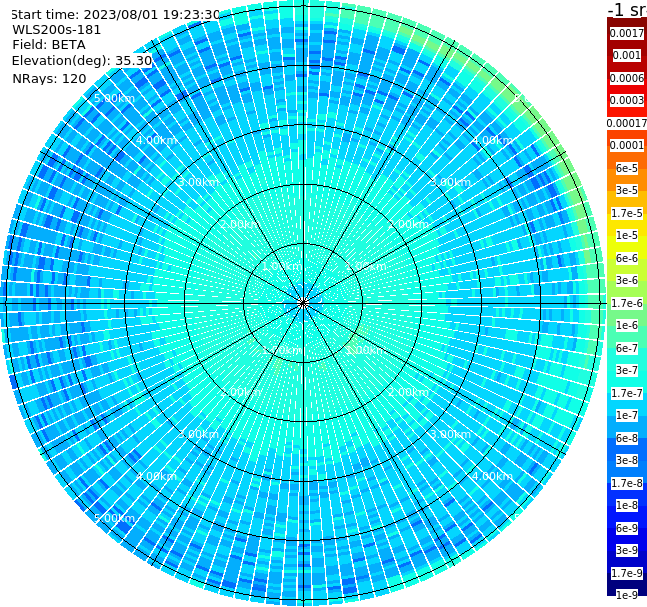
Task: Click the Field: BETA label
Action: pyautogui.click(x=49, y=45)
